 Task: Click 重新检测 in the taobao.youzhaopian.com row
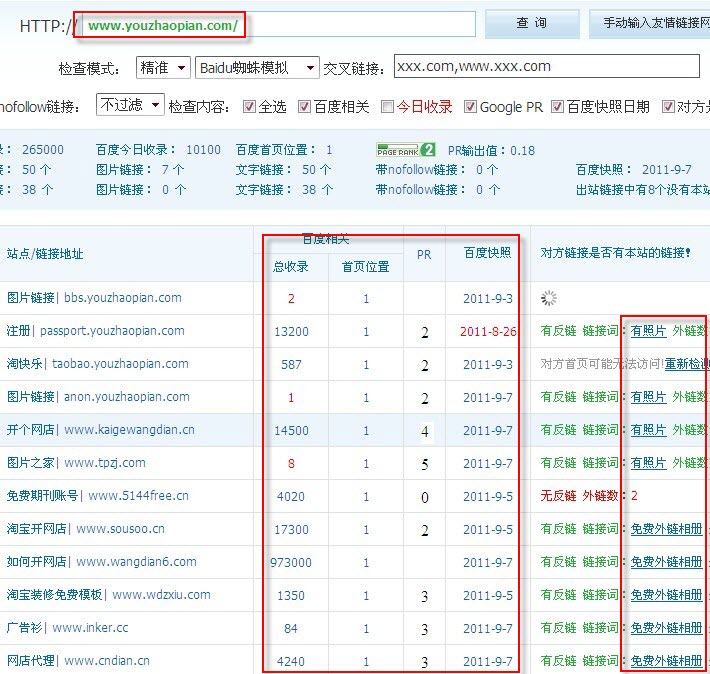687,364
